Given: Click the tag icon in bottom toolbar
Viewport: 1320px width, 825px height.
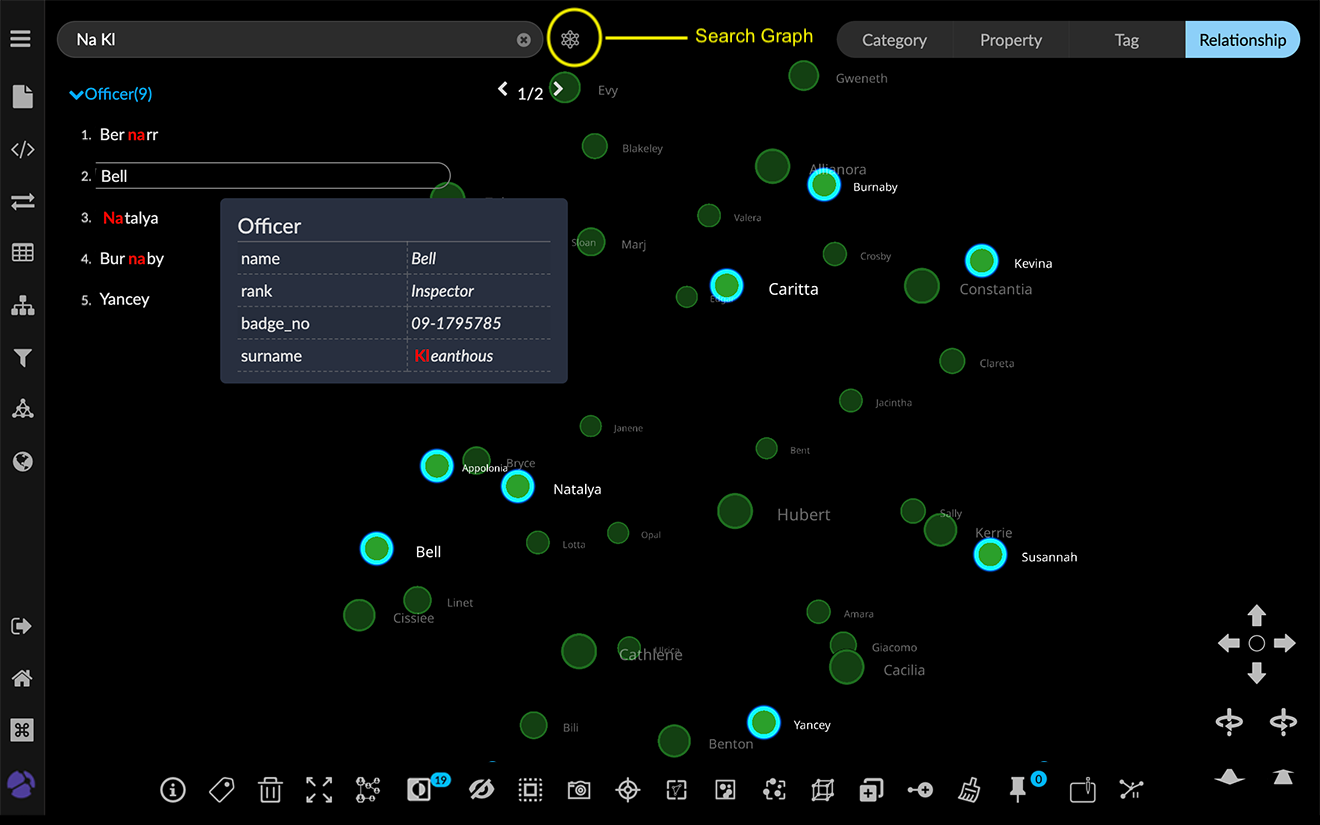Looking at the screenshot, I should (221, 790).
